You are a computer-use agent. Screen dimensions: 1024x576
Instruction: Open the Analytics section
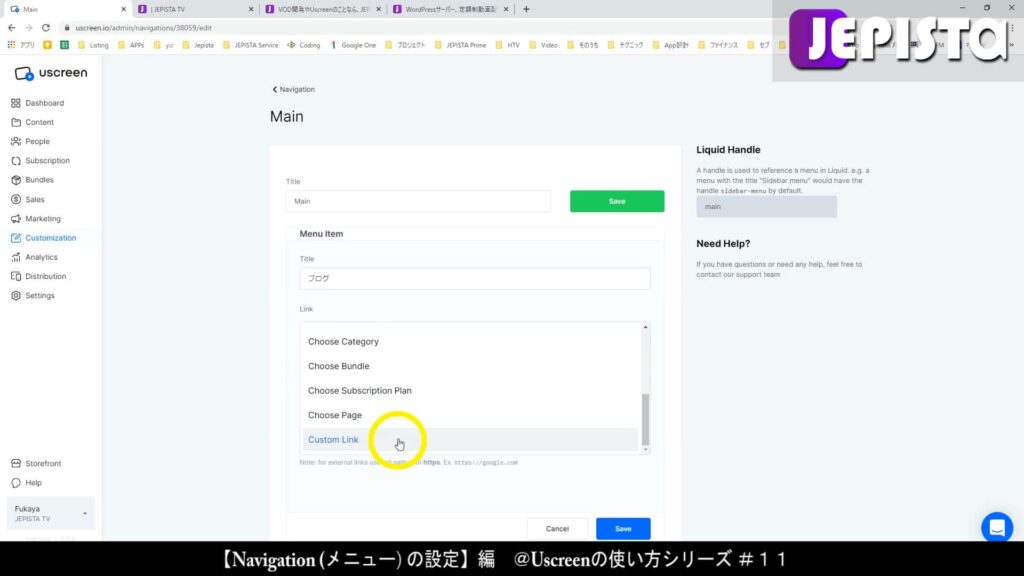click(x=41, y=257)
